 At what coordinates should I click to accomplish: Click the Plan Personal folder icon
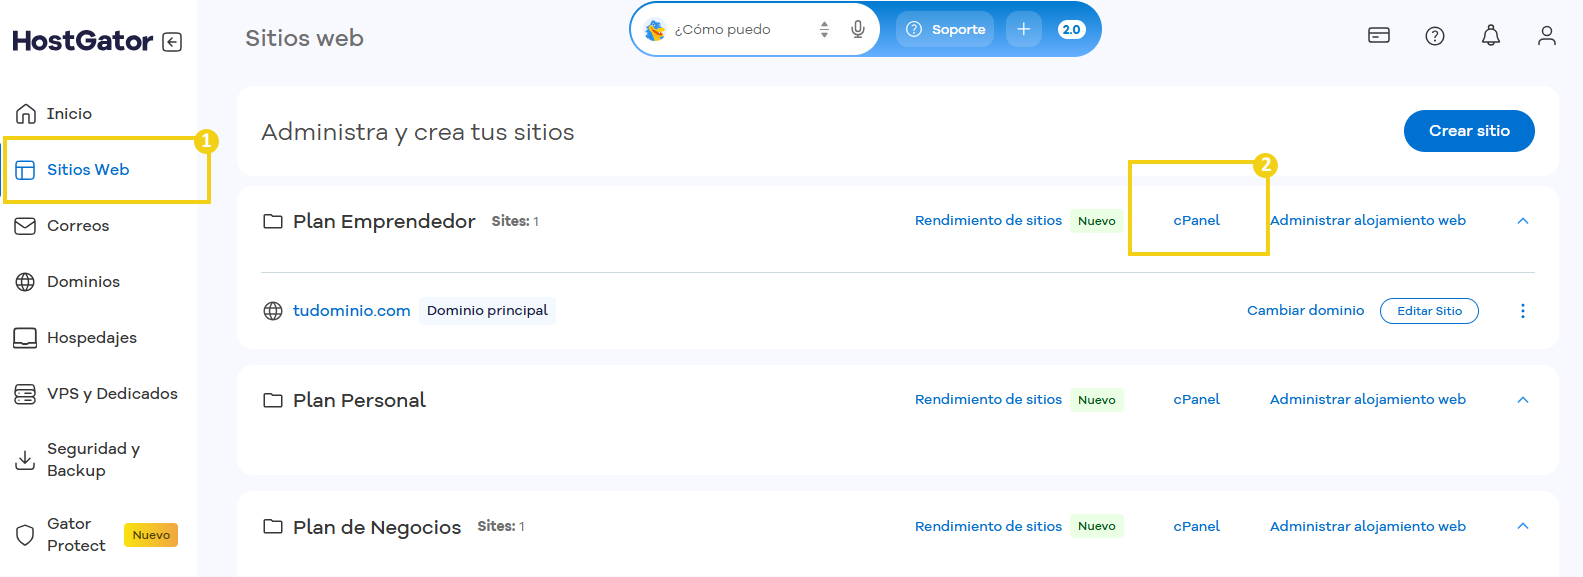coord(273,400)
